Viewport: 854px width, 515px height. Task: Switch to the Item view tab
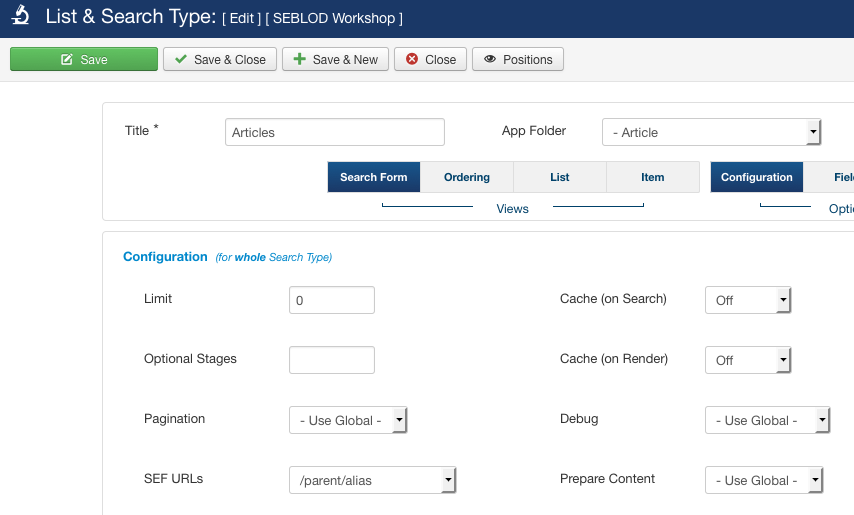(x=652, y=177)
